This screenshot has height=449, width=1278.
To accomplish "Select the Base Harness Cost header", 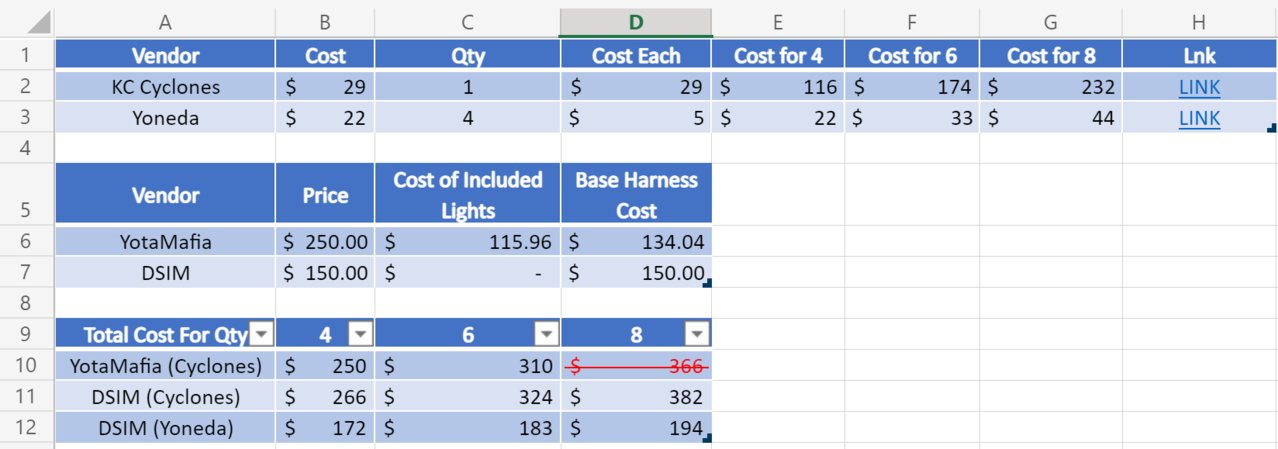I will click(x=636, y=195).
